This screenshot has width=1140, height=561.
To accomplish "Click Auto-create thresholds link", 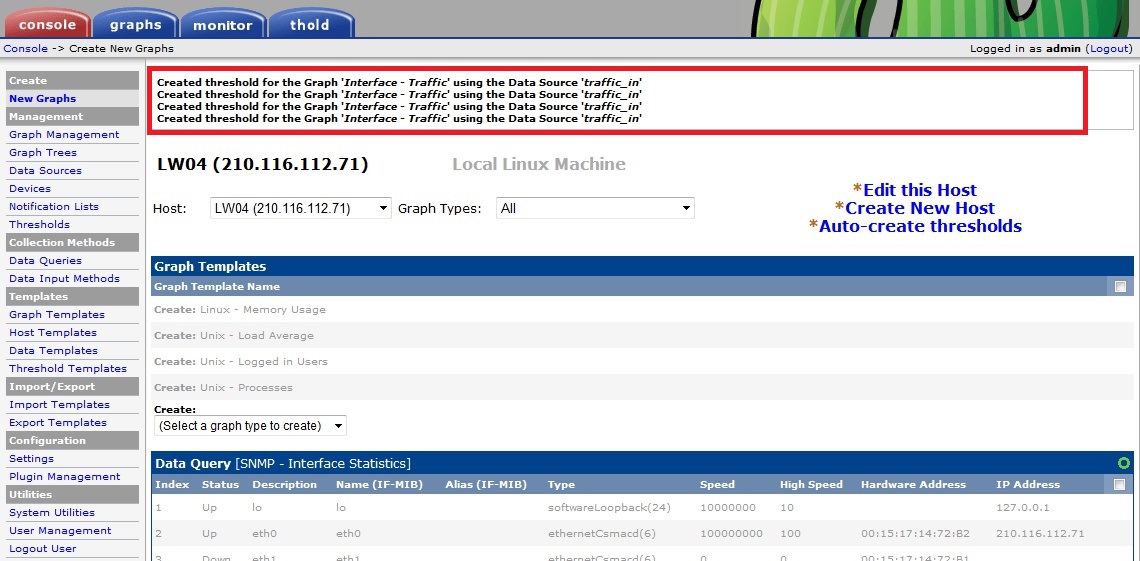I will (x=920, y=226).
